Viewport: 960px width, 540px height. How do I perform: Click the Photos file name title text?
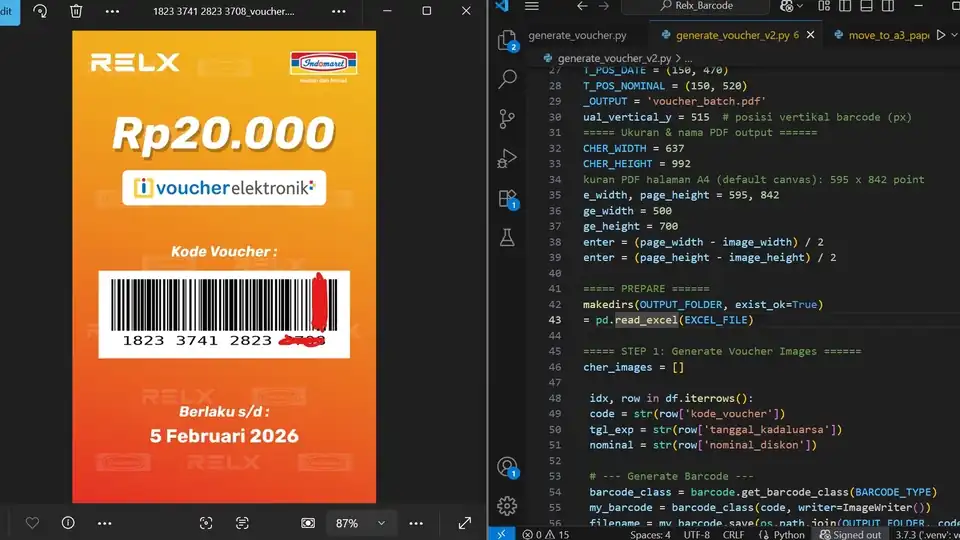[x=223, y=11]
